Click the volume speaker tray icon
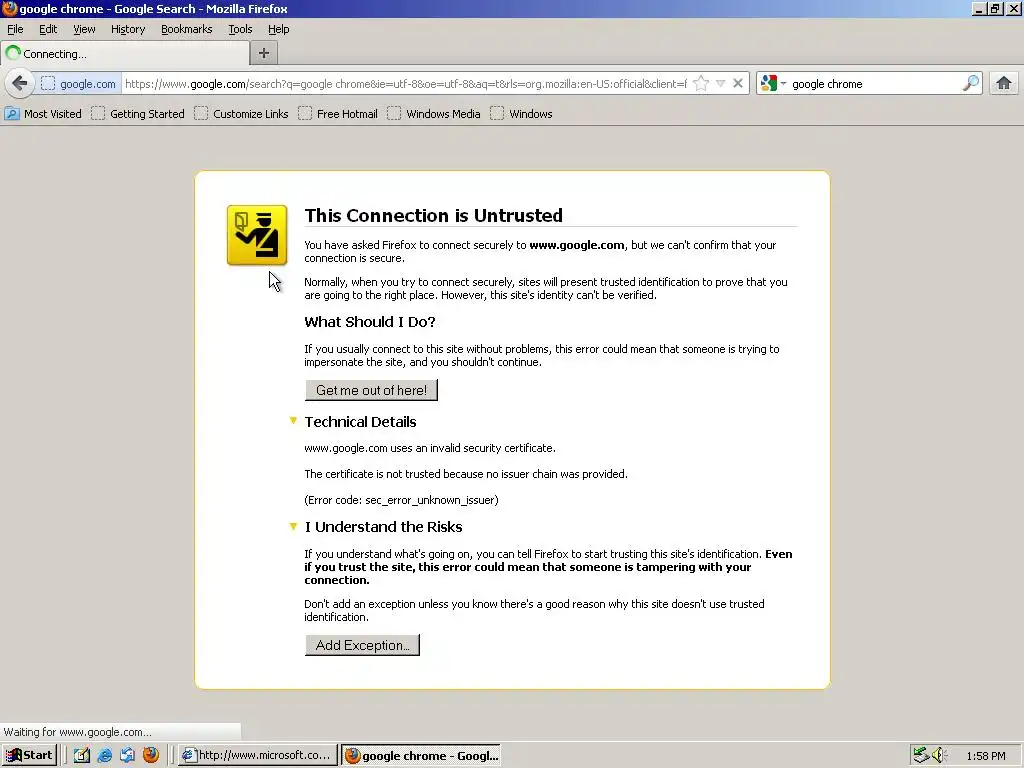Image resolution: width=1024 pixels, height=768 pixels. [939, 755]
